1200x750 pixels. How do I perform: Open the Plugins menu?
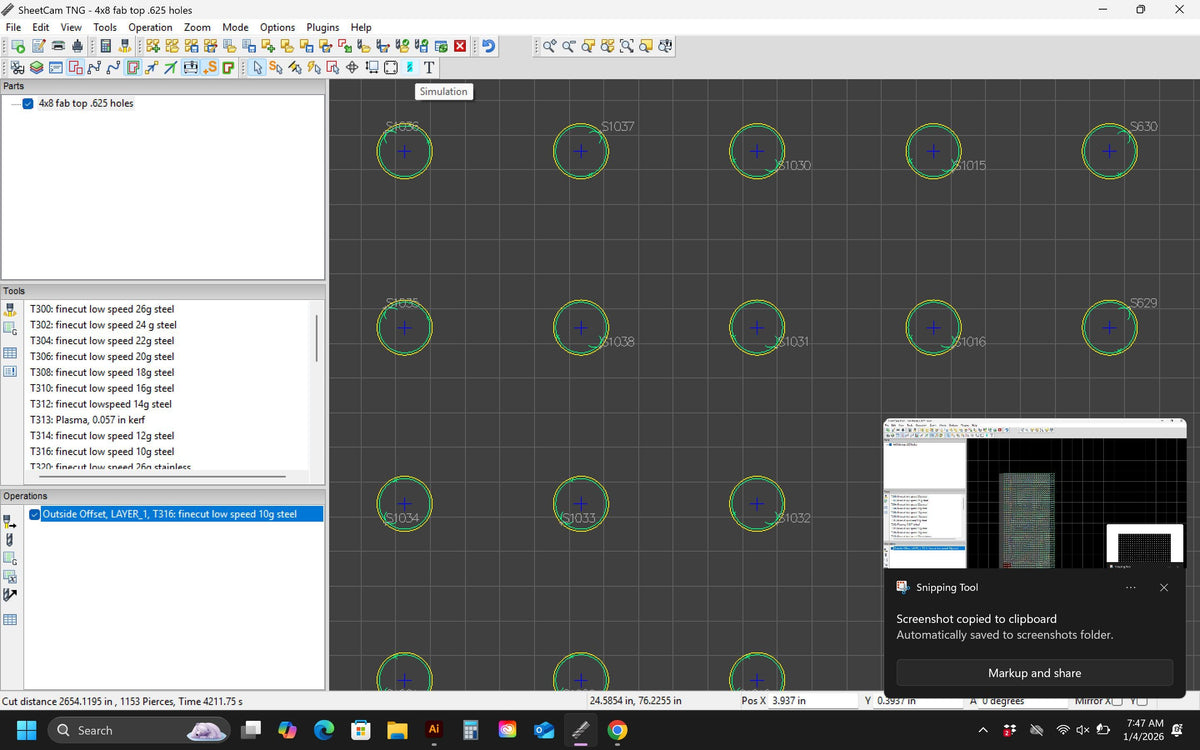(x=322, y=27)
